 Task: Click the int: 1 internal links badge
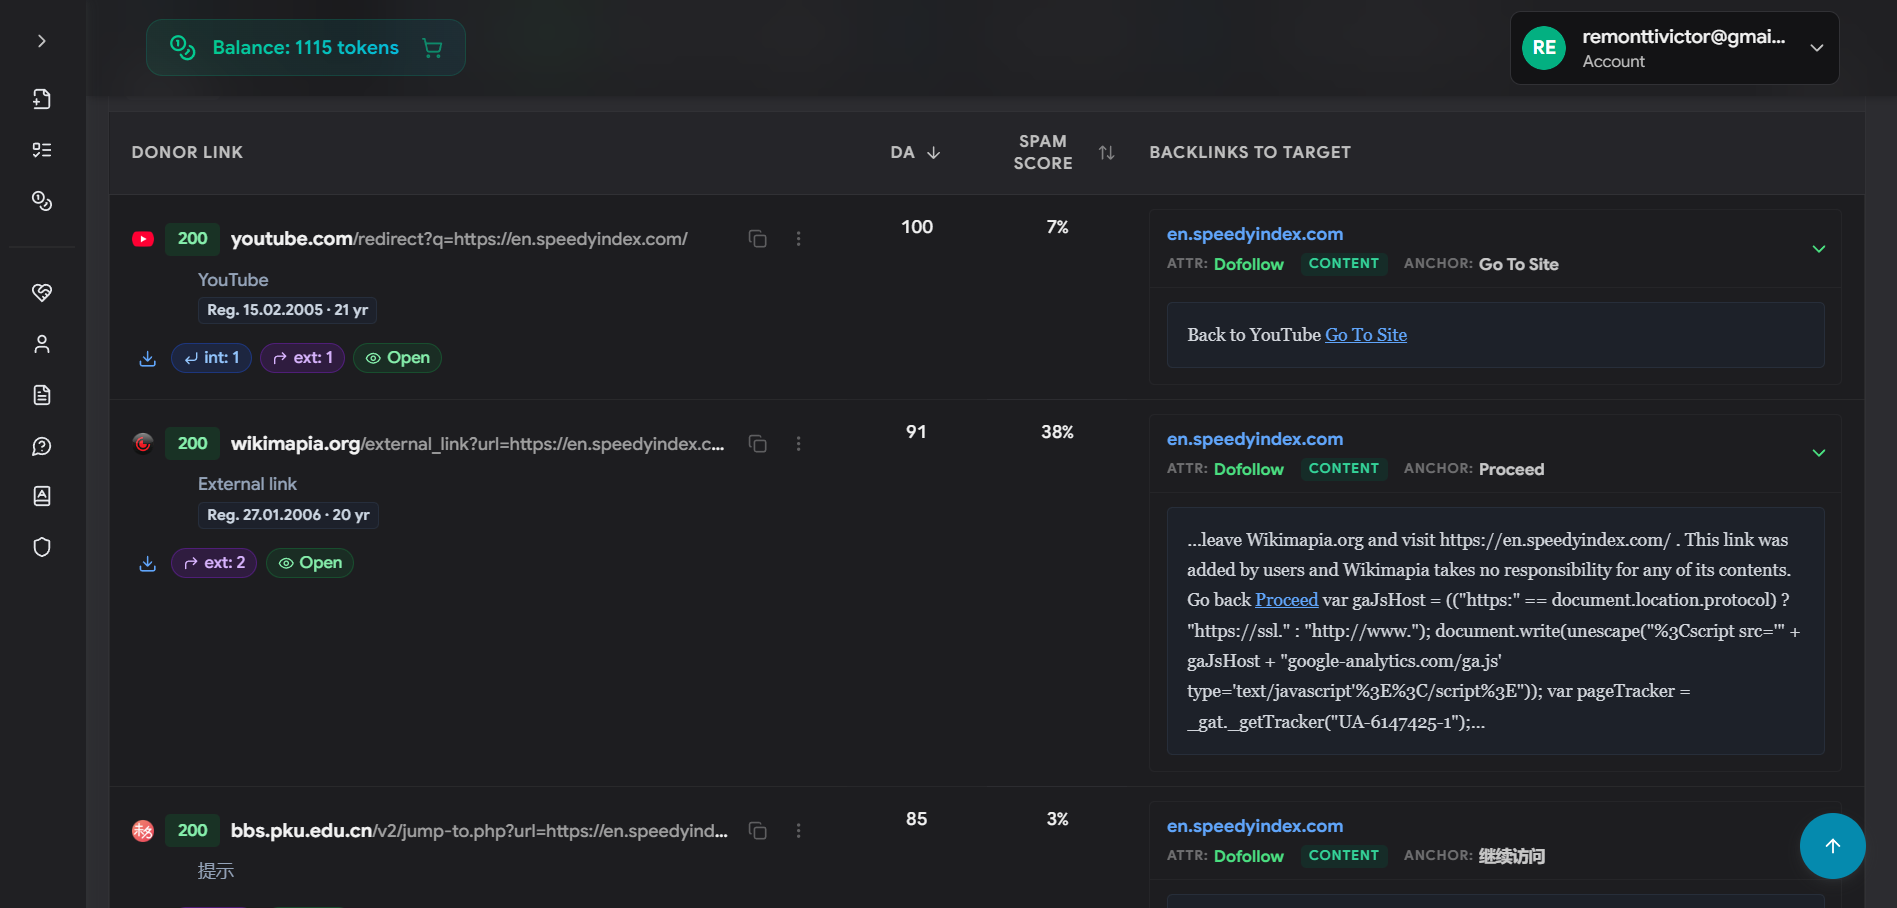click(x=211, y=358)
